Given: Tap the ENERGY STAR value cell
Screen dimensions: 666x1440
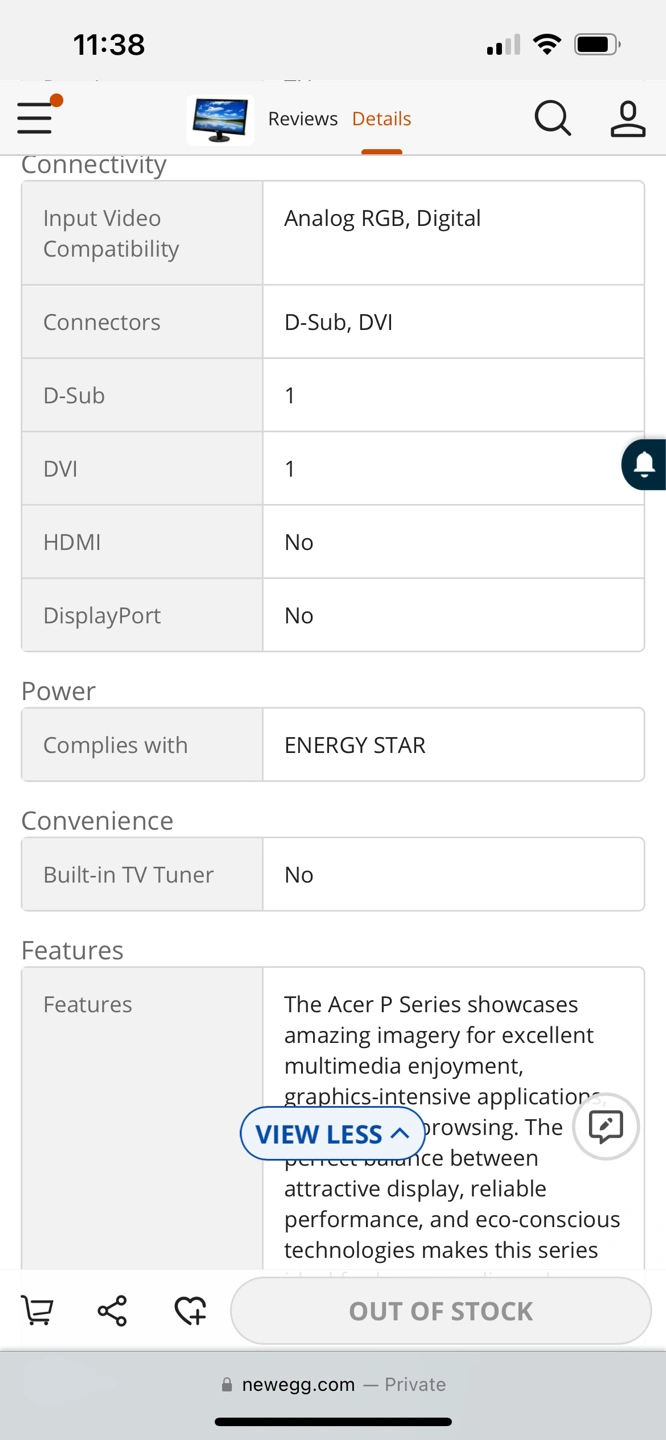Looking at the screenshot, I should 454,745.
